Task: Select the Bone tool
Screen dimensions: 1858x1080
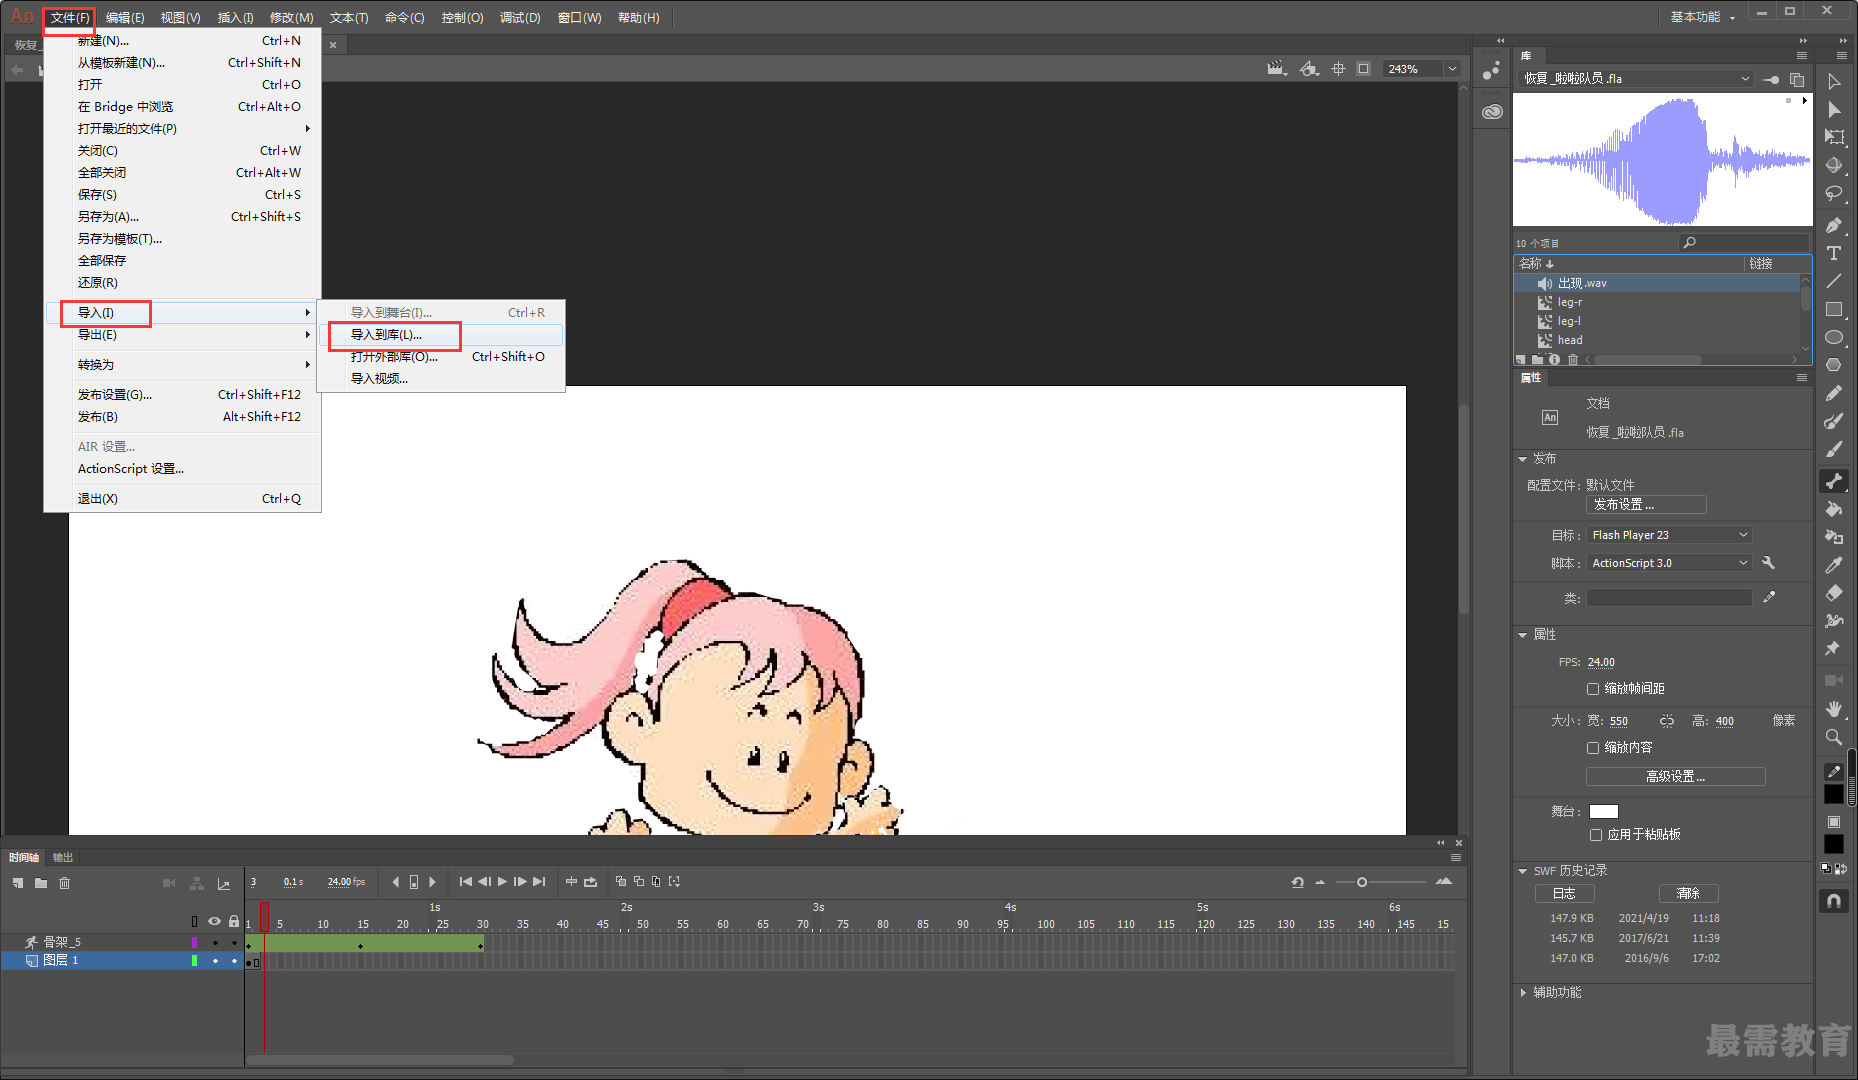Action: tap(1834, 481)
